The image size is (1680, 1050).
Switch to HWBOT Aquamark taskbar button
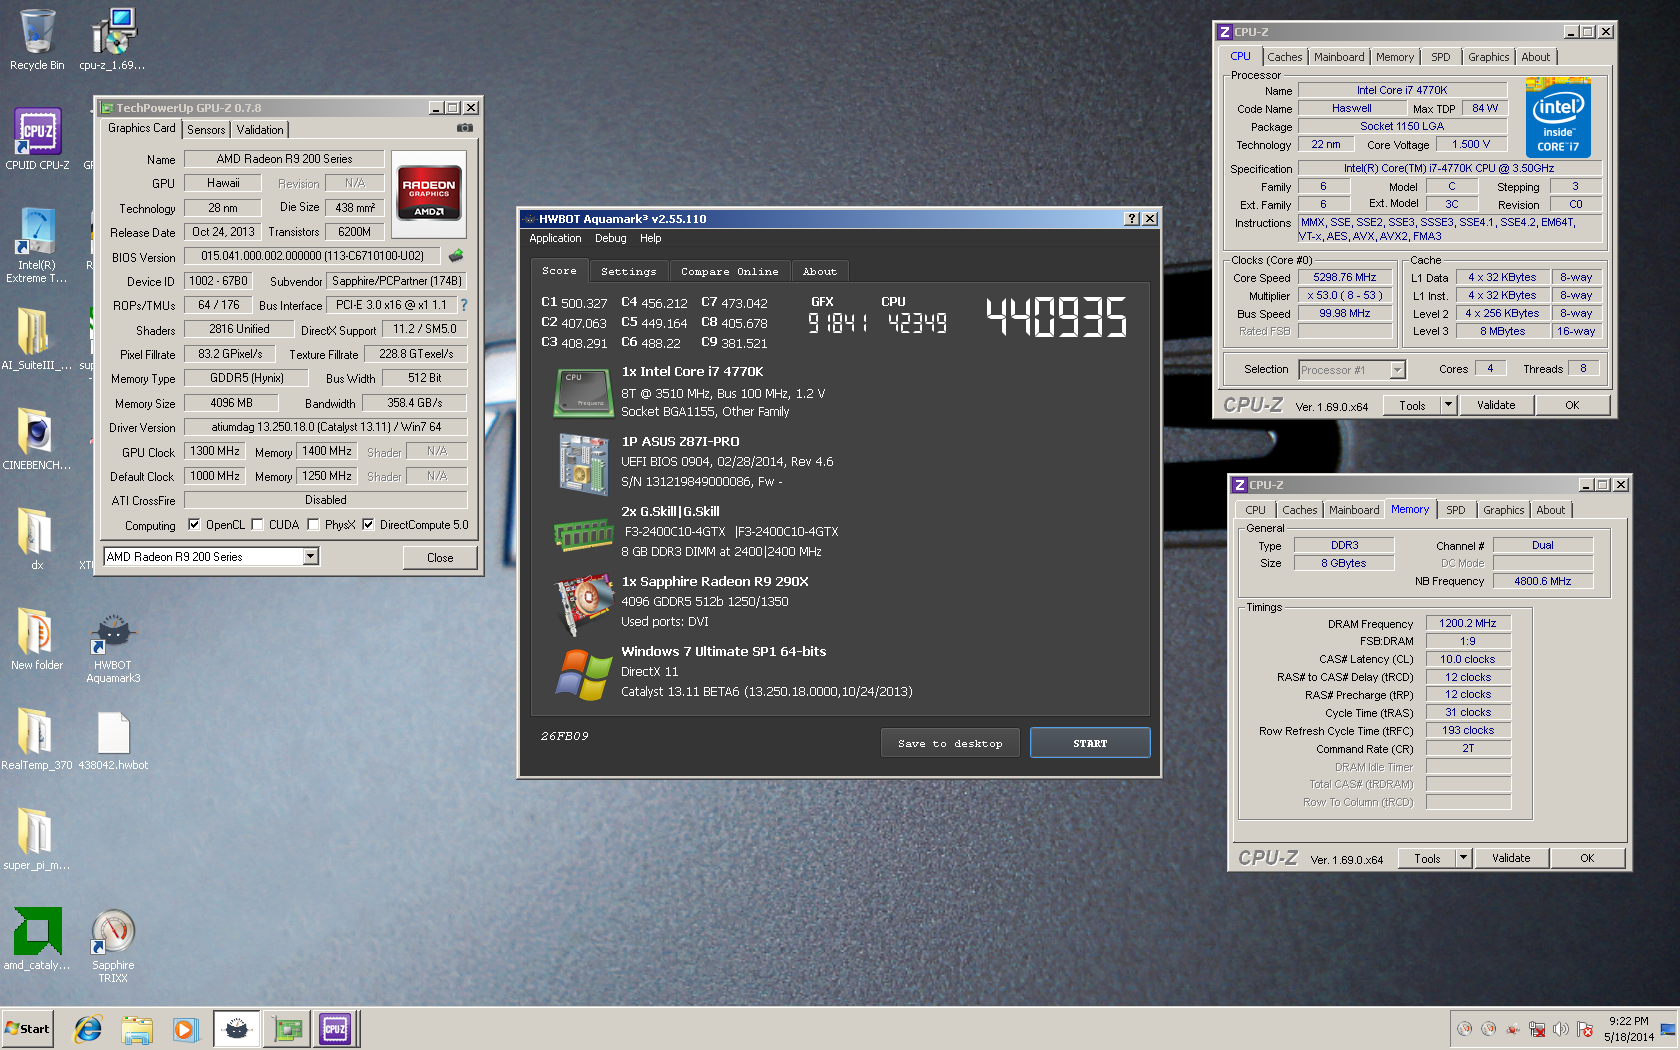[x=237, y=1029]
